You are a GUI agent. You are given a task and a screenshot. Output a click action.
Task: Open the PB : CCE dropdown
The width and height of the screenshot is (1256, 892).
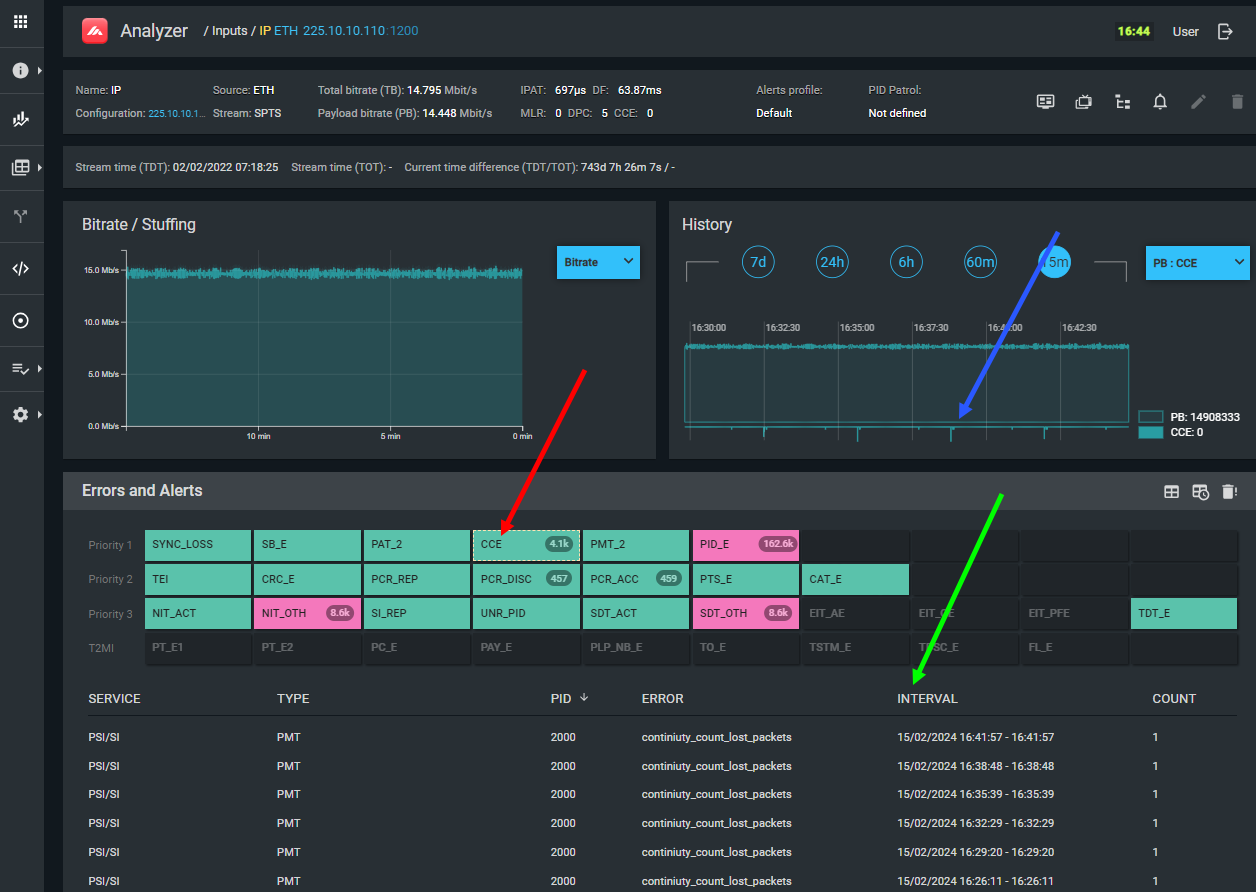(1197, 263)
